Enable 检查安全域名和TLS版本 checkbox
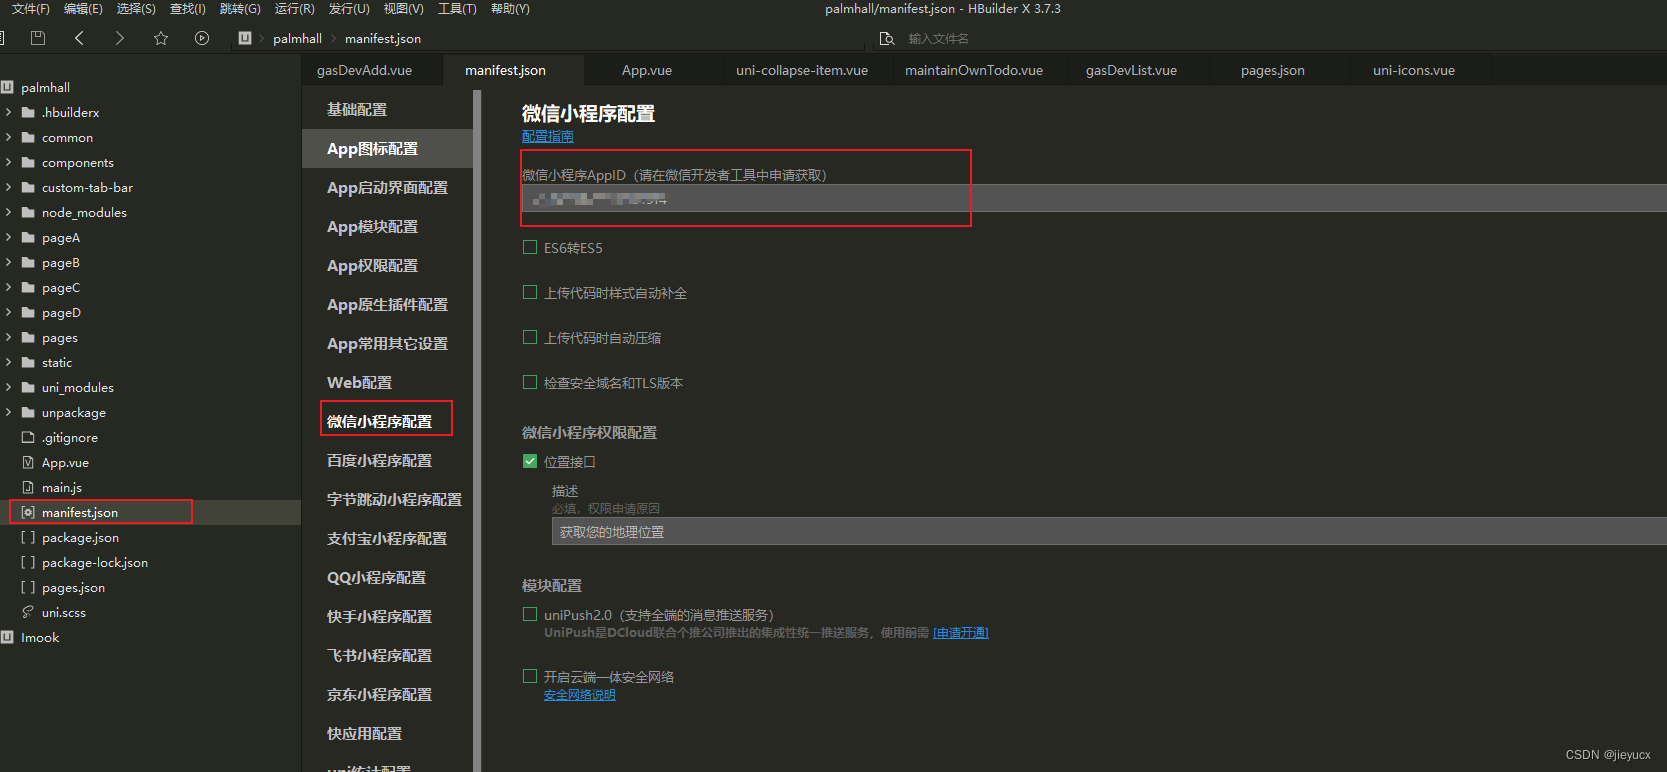Viewport: 1667px width, 772px height. (530, 382)
